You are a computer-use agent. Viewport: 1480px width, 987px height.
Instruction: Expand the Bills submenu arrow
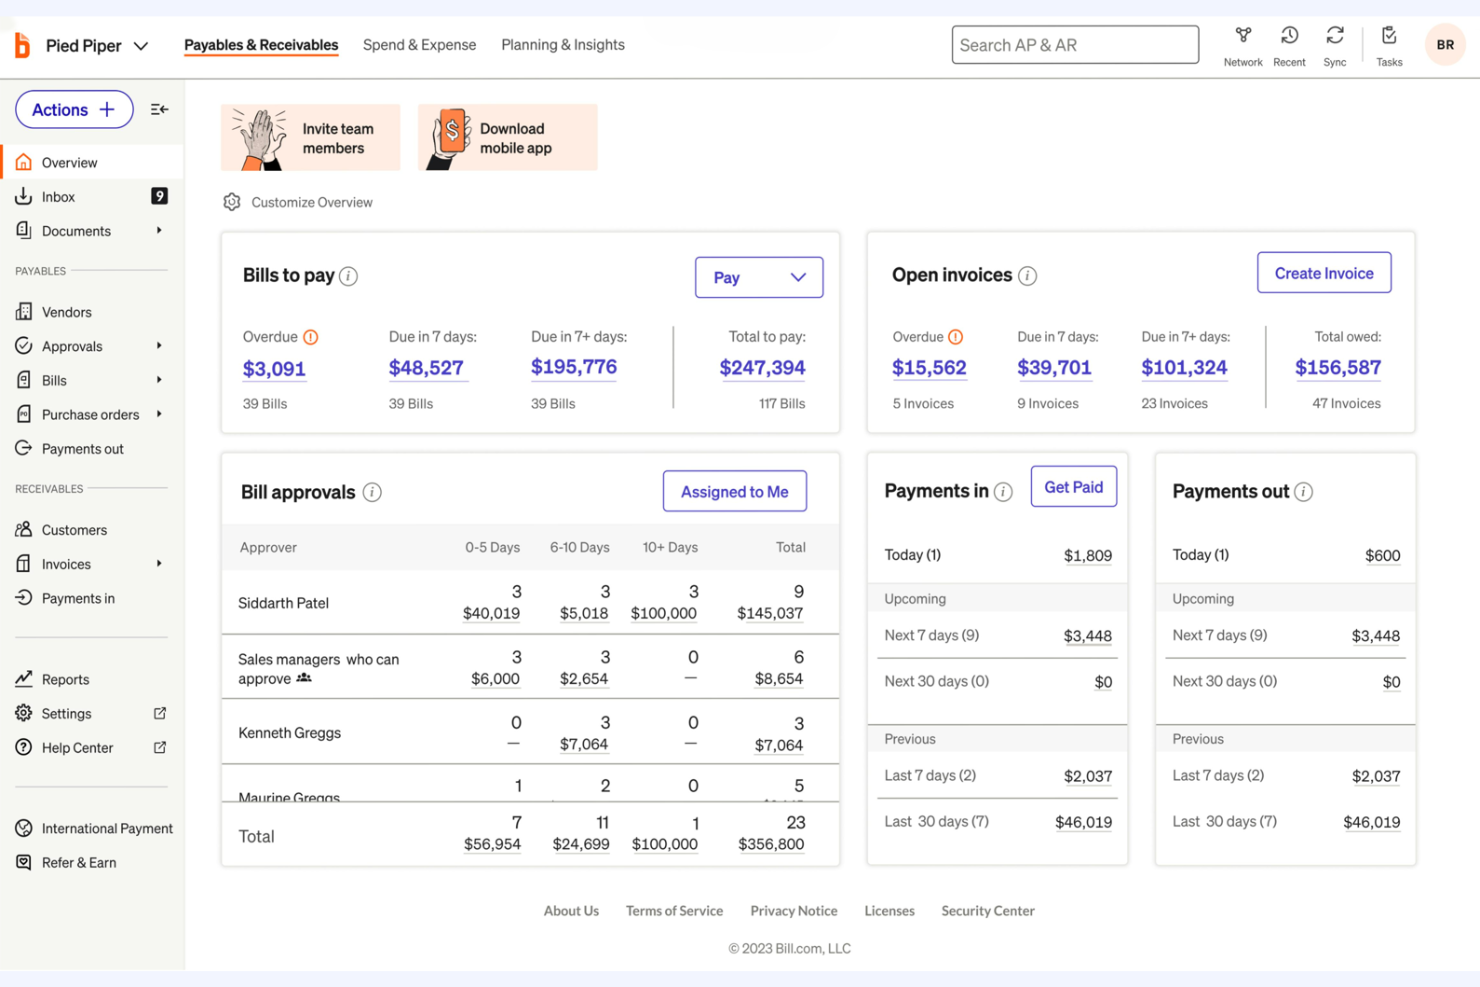159,380
